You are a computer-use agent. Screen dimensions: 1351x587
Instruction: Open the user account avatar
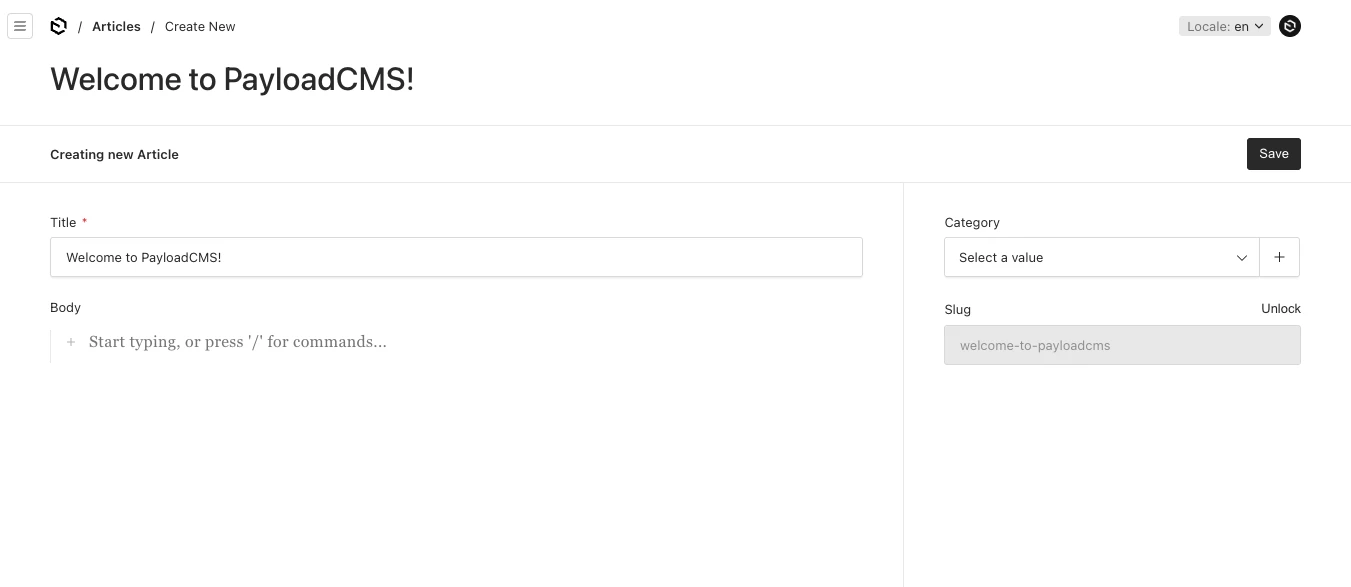(x=1290, y=26)
